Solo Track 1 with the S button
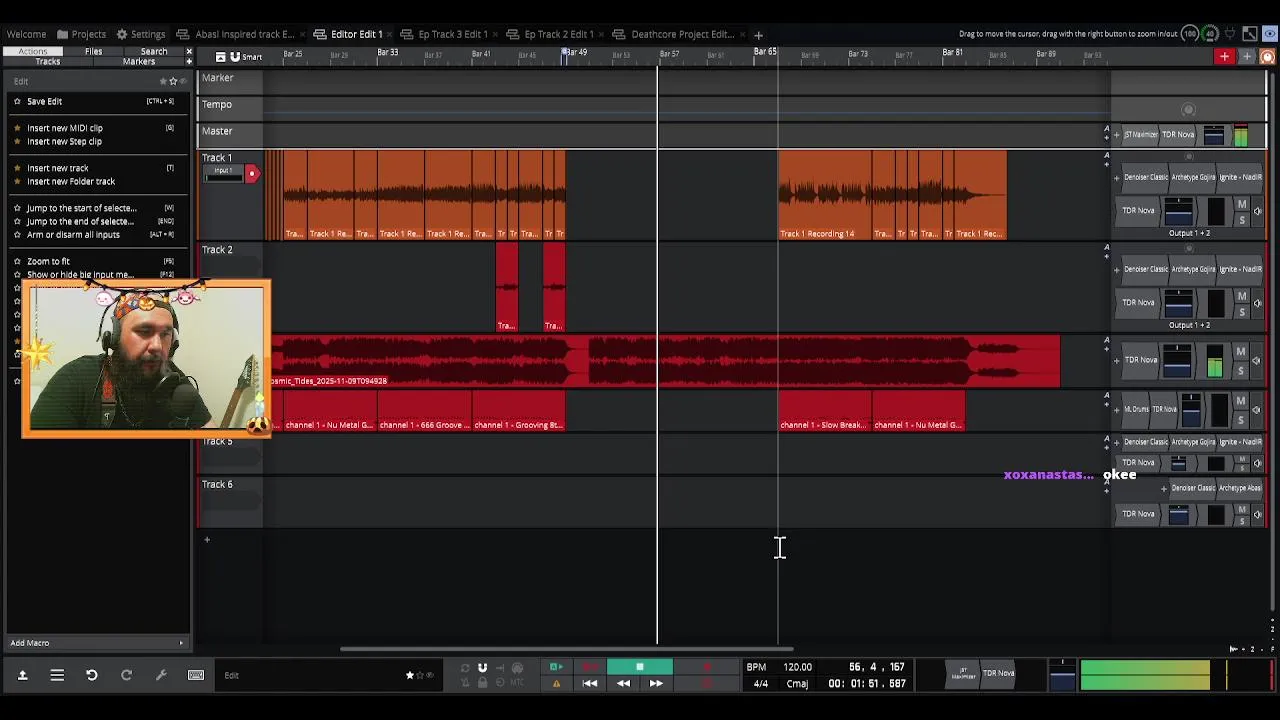1280x720 pixels. [x=1242, y=219]
